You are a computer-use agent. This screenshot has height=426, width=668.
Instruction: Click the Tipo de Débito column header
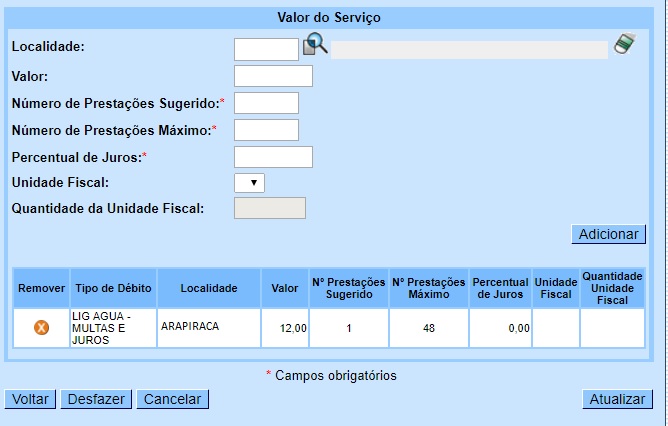113,288
